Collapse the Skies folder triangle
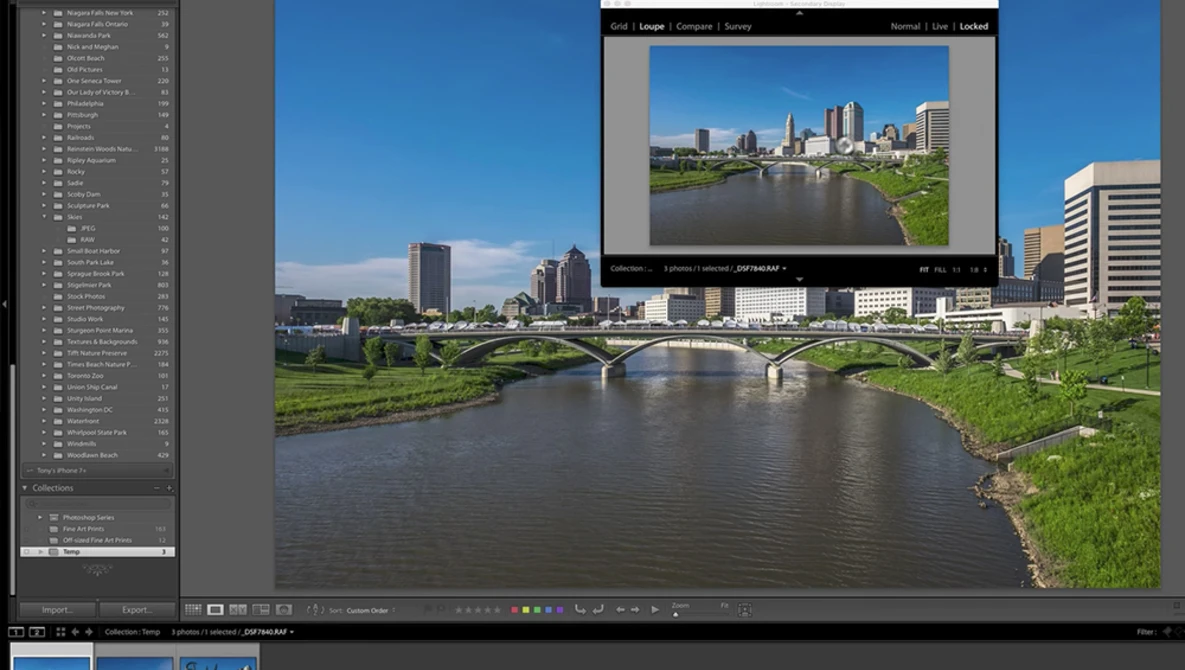The image size is (1185, 670). (x=44, y=217)
